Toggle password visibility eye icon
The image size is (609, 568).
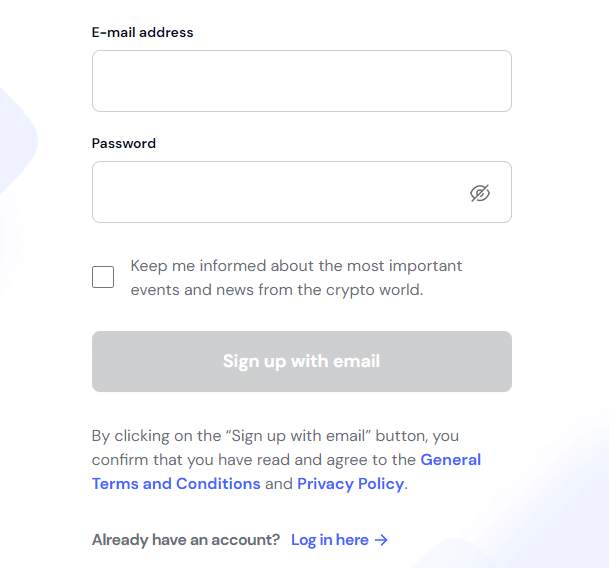pos(480,193)
